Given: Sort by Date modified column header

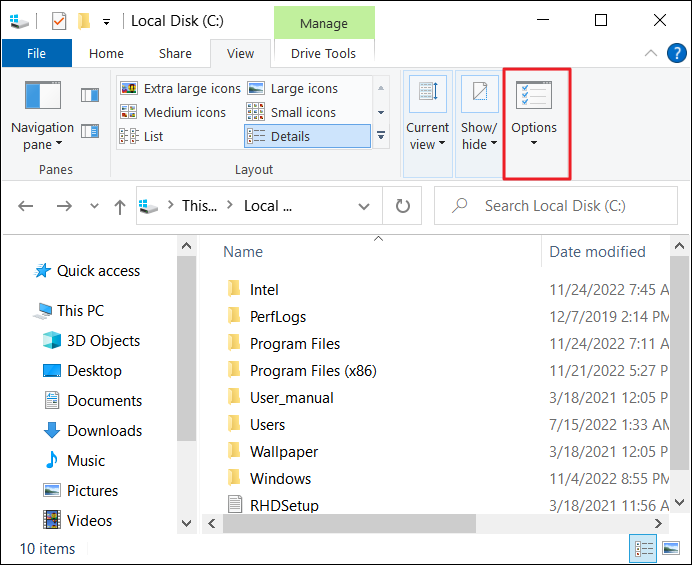Looking at the screenshot, I should (x=597, y=252).
